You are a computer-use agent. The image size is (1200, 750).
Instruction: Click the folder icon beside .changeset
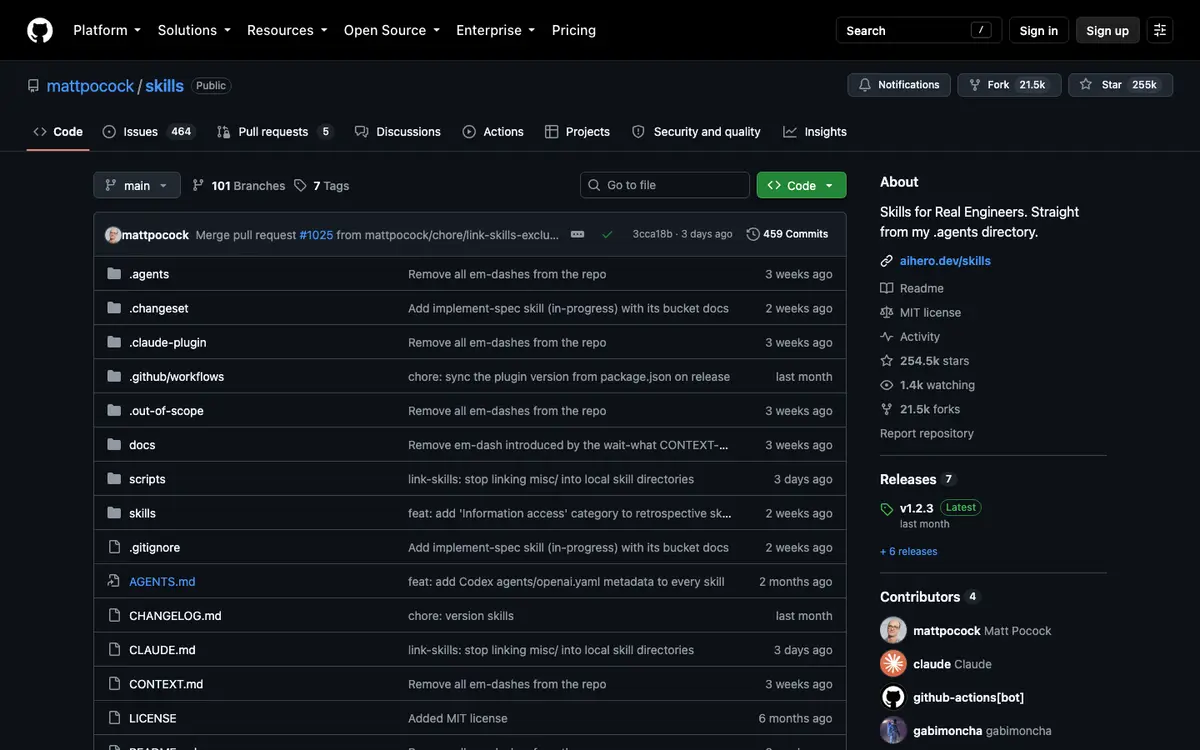114,308
